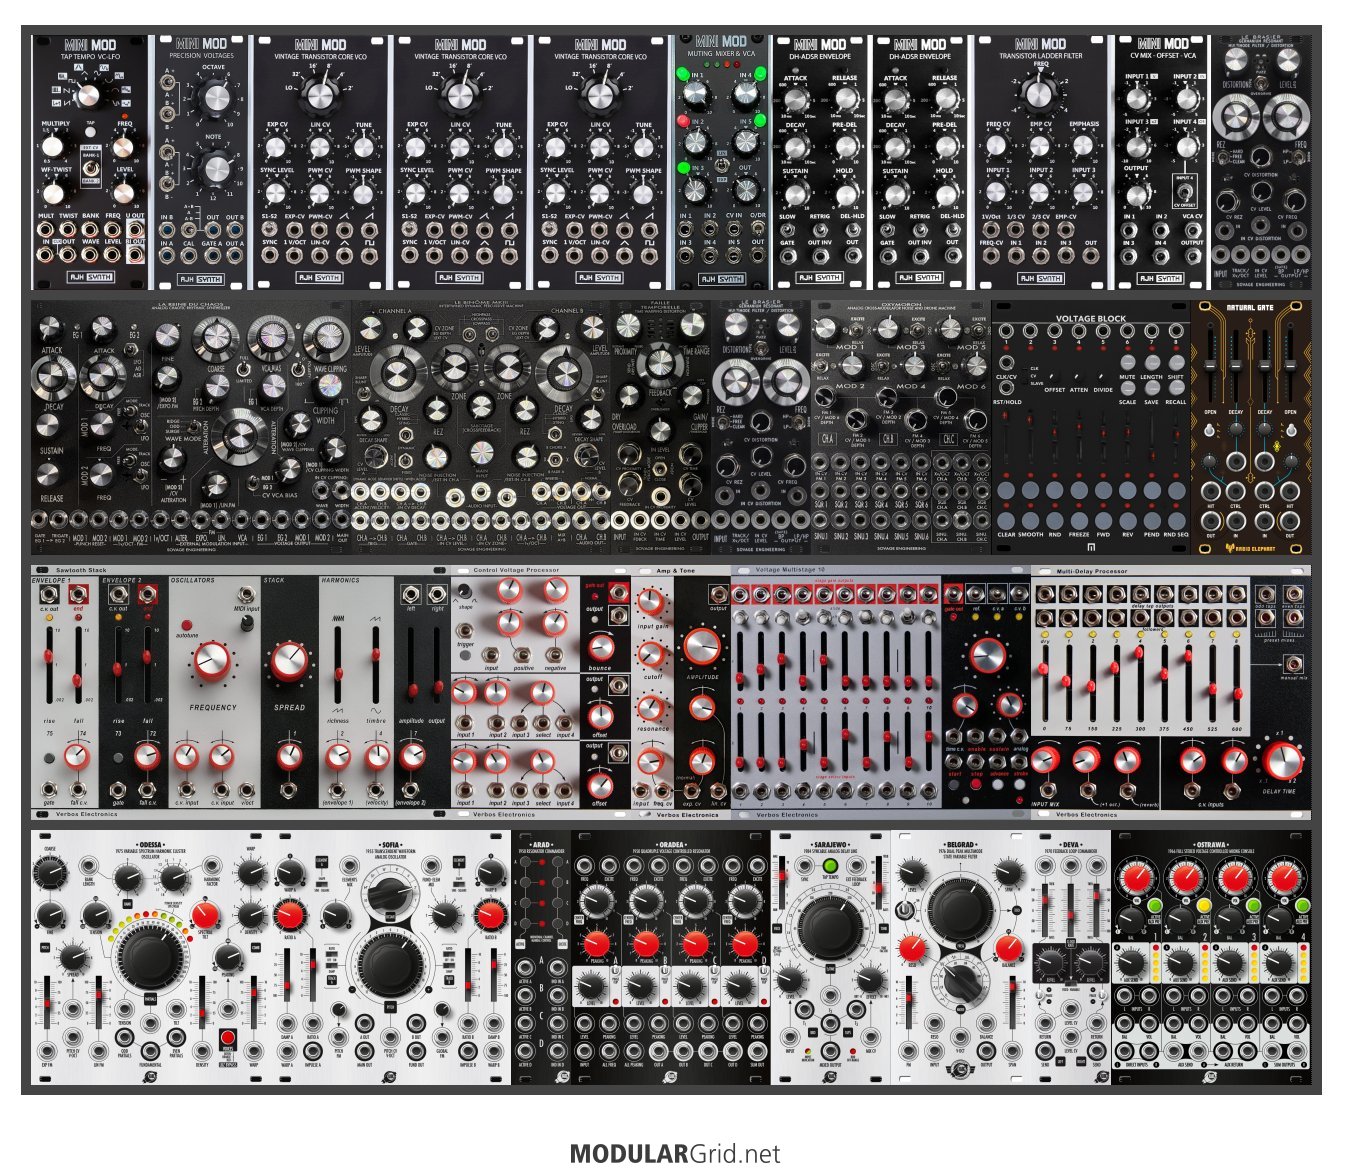The height and width of the screenshot is (1175, 1352).
Task: Click the SCALE button on Voltage Block
Action: coord(1128,390)
